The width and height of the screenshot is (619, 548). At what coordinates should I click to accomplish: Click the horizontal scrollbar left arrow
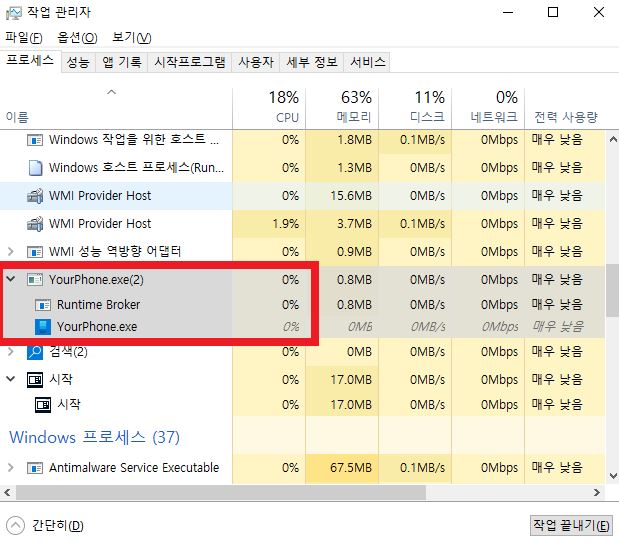coord(7,492)
